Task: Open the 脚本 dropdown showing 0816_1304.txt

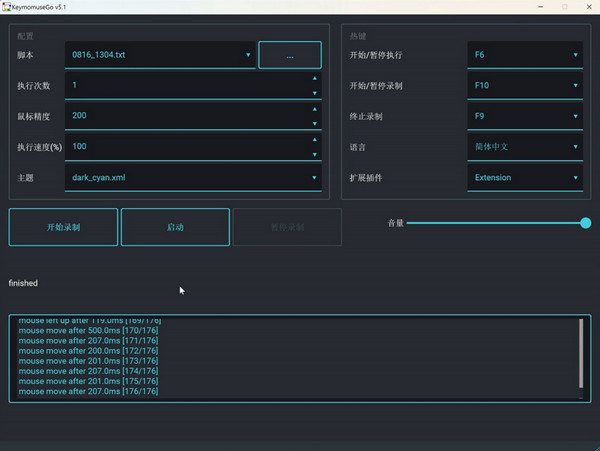Action: (160, 55)
